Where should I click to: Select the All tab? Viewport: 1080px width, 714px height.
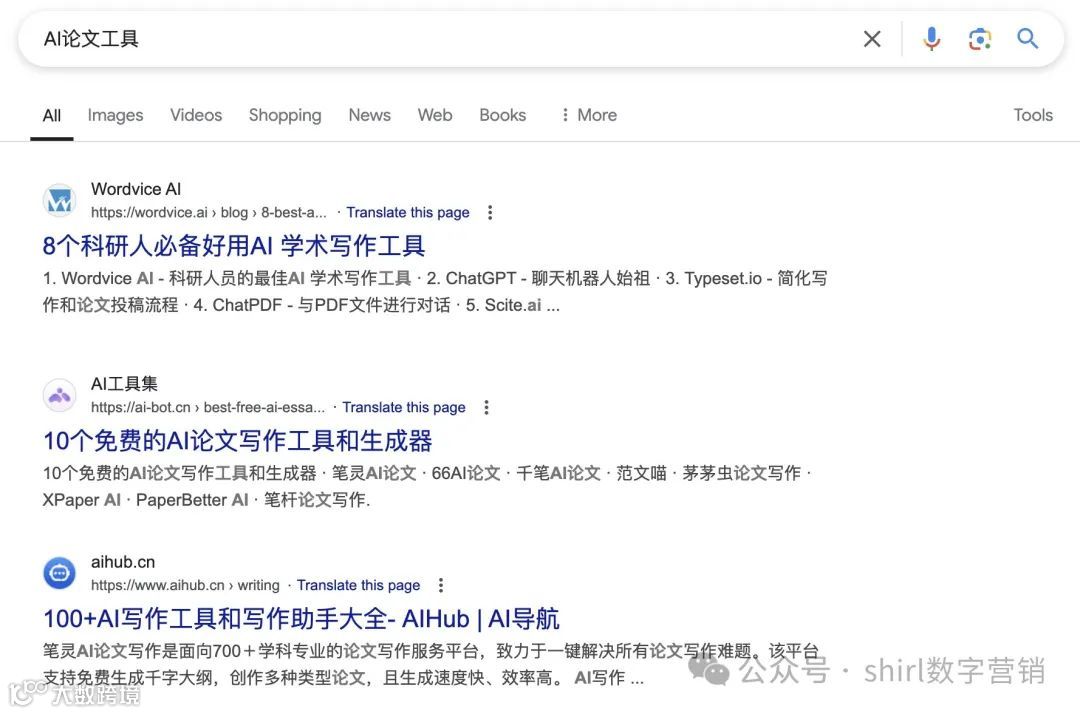[x=52, y=116]
